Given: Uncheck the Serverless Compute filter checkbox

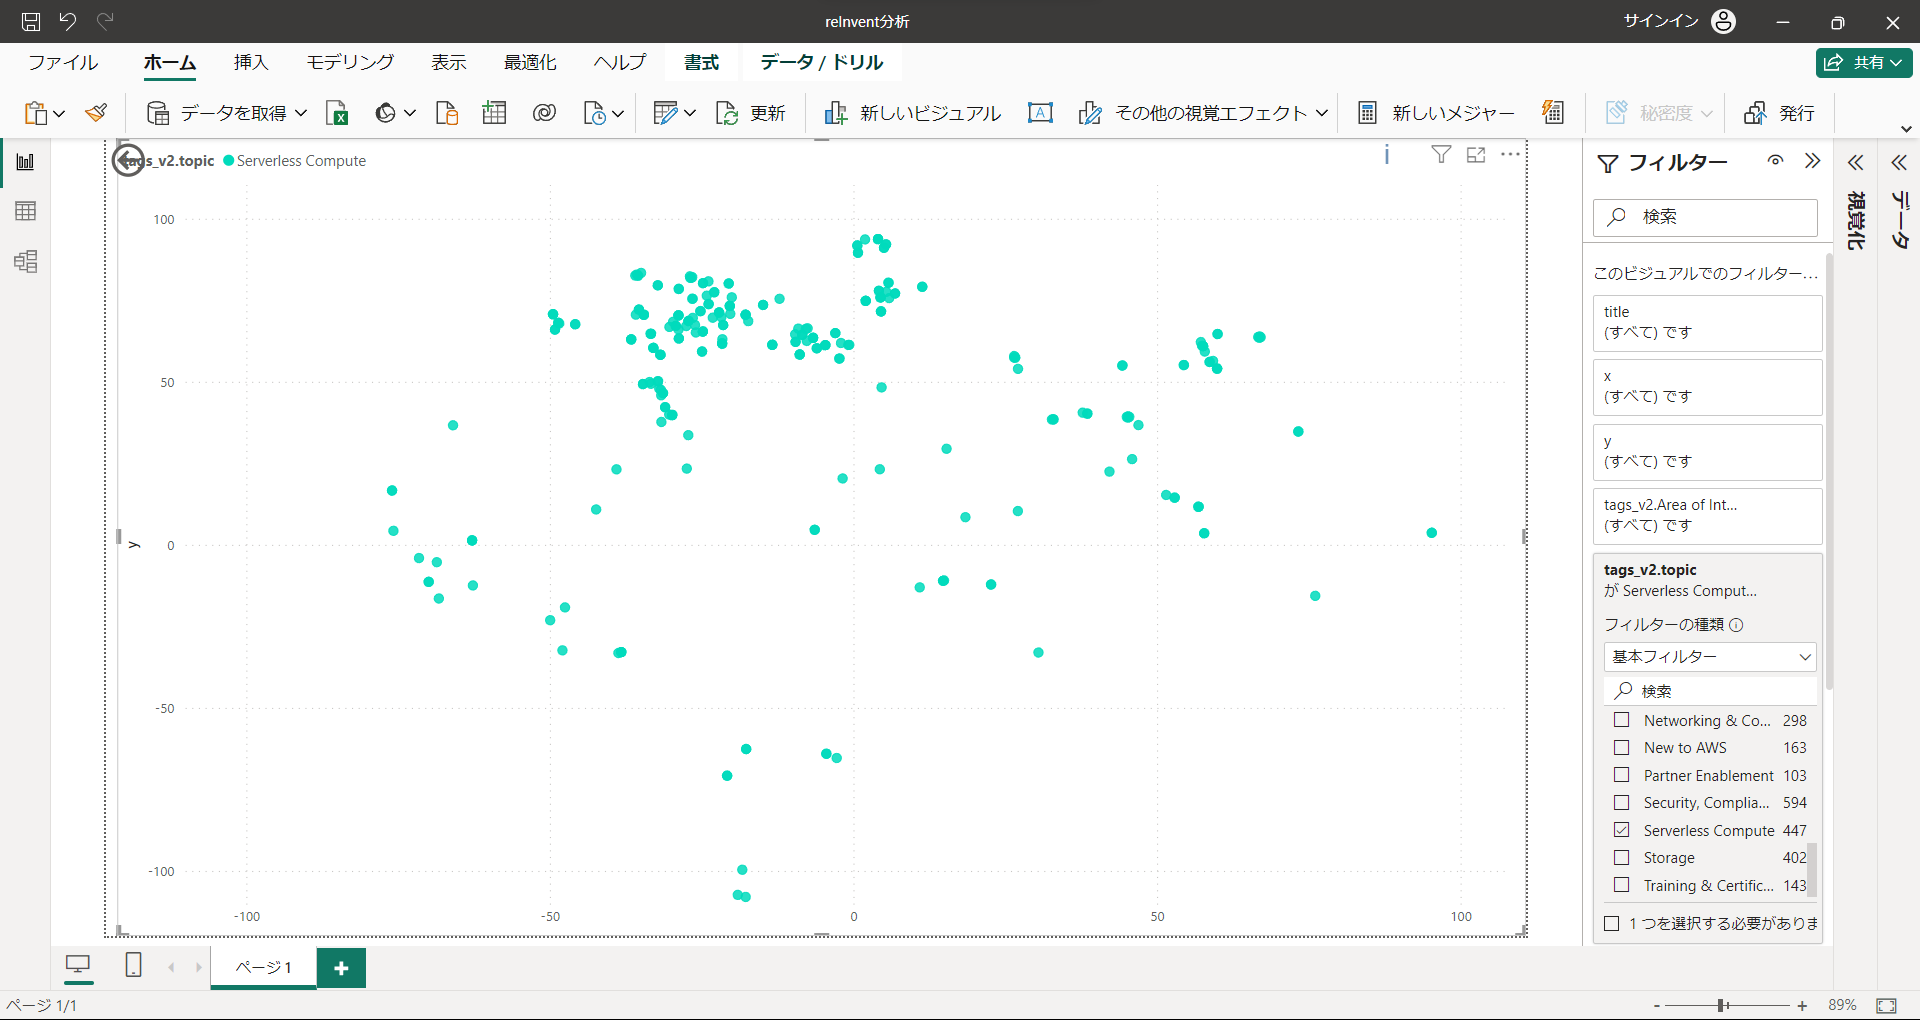Looking at the screenshot, I should tap(1622, 830).
